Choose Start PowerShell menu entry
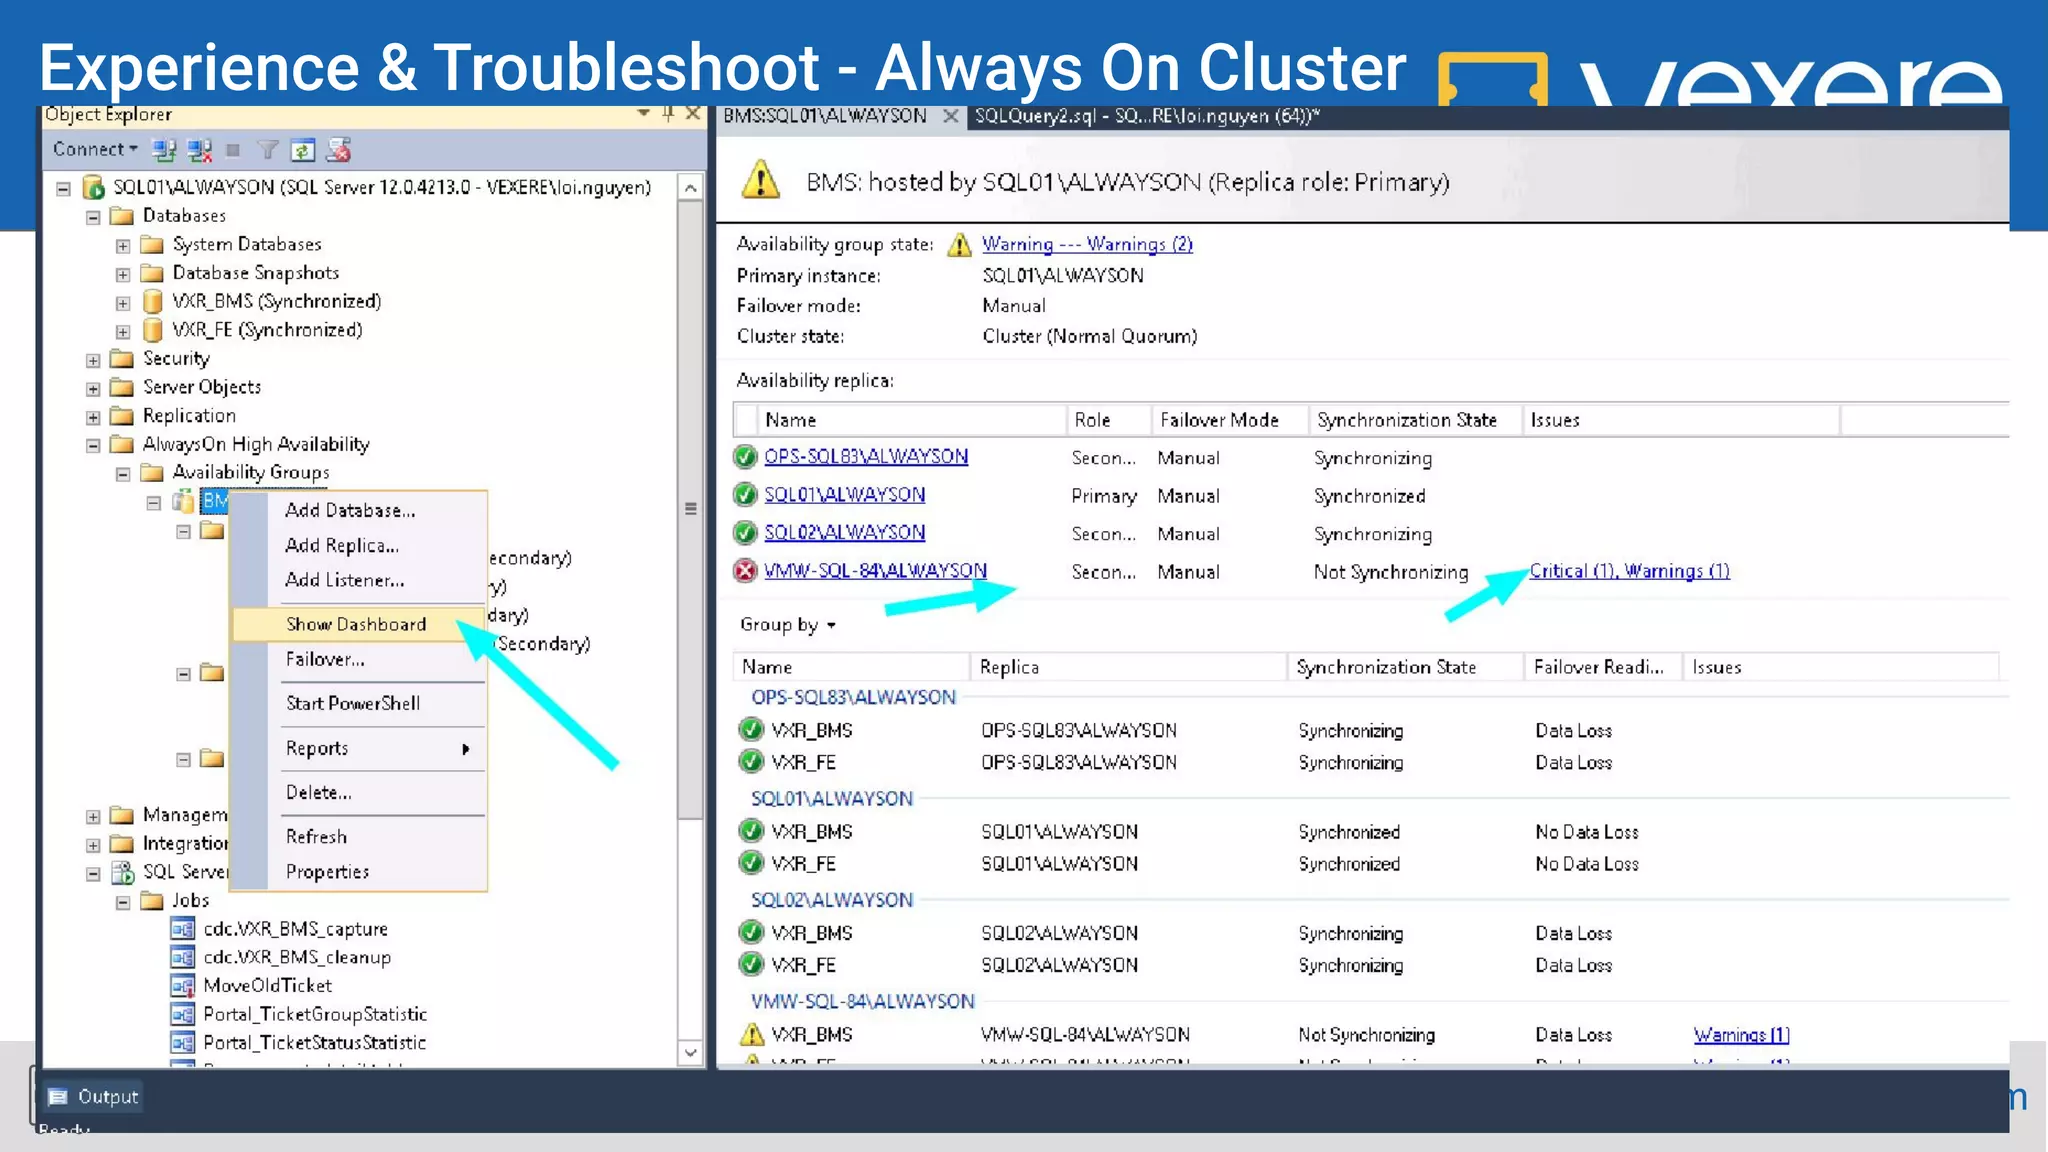This screenshot has height=1152, width=2048. click(x=353, y=703)
